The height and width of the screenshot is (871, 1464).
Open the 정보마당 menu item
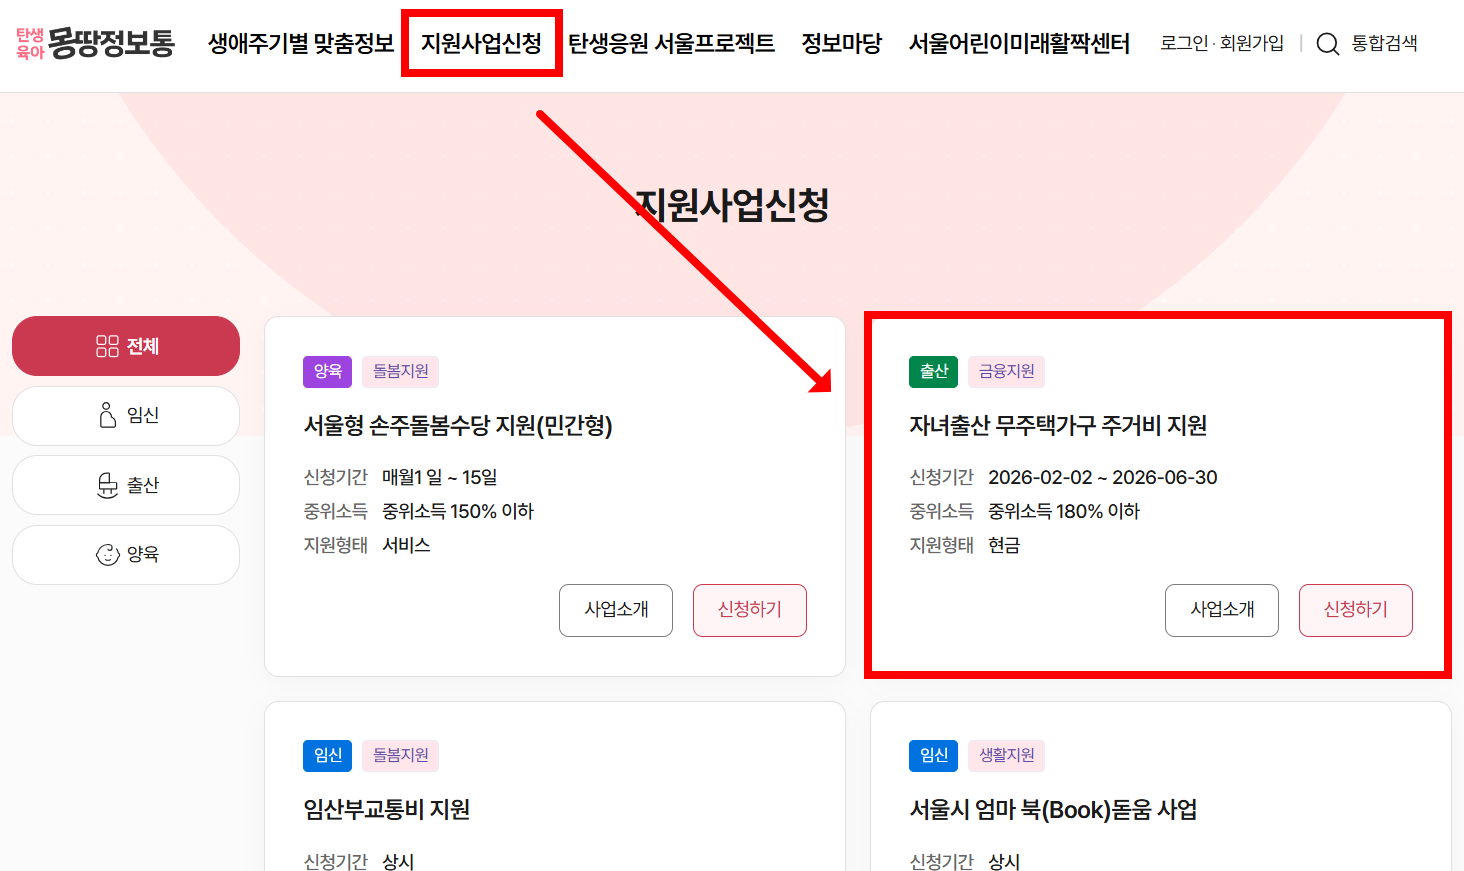click(841, 44)
